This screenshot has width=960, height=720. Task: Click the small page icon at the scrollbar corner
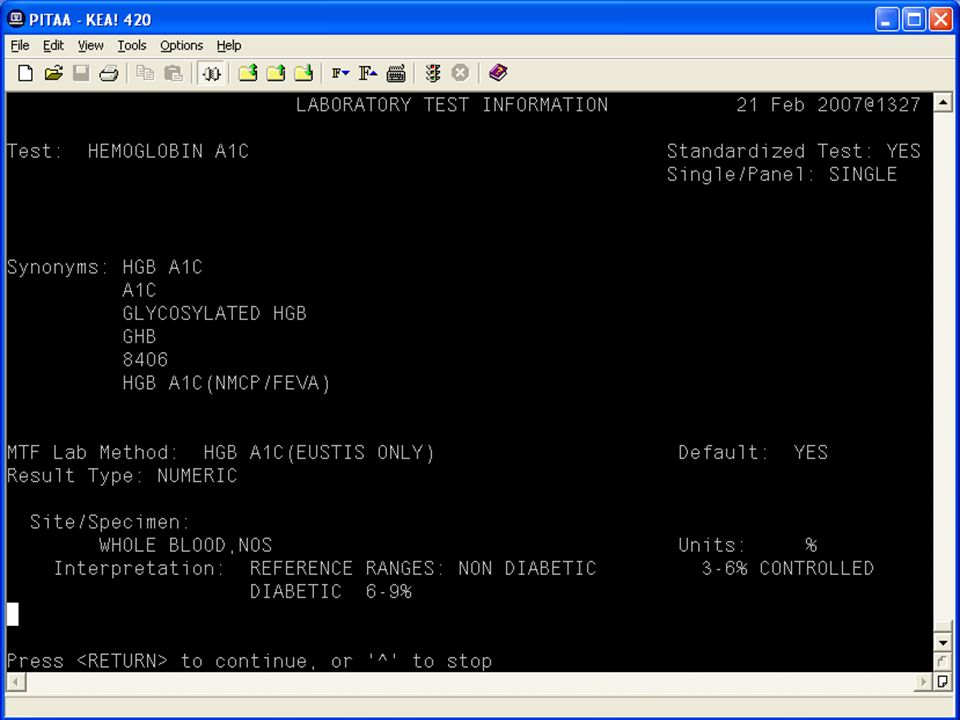pyautogui.click(x=943, y=681)
